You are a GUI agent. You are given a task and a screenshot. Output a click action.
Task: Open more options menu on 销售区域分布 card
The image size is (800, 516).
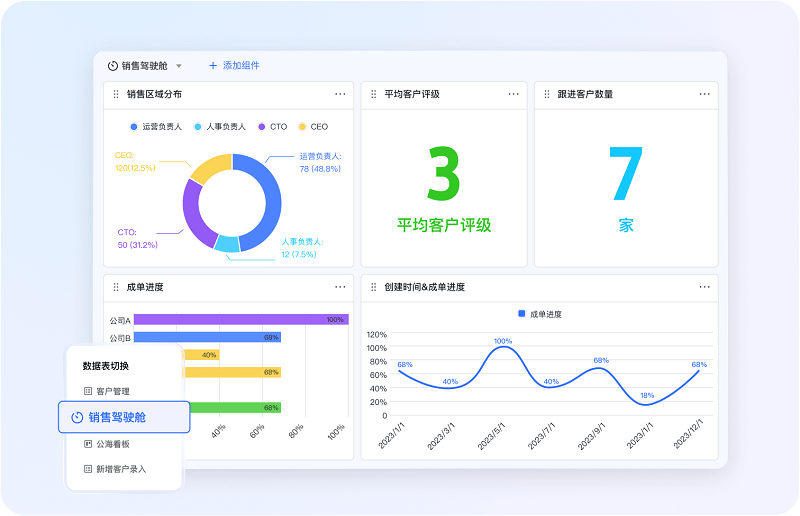pos(340,94)
